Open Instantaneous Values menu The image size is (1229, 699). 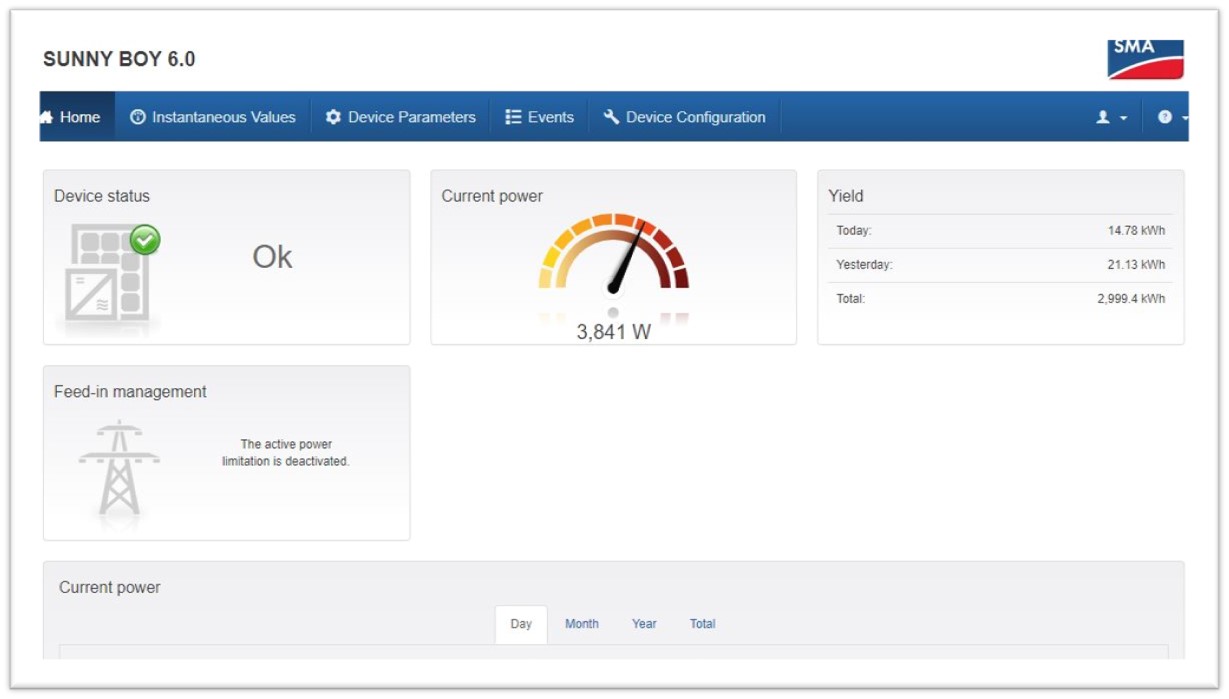[x=213, y=117]
